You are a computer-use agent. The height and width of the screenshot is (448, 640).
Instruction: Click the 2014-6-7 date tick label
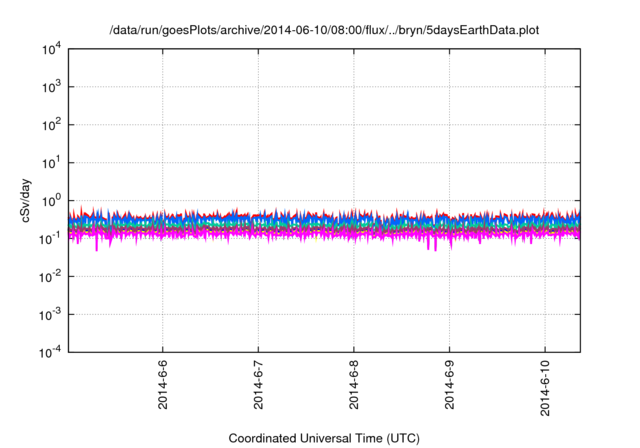coord(258,385)
